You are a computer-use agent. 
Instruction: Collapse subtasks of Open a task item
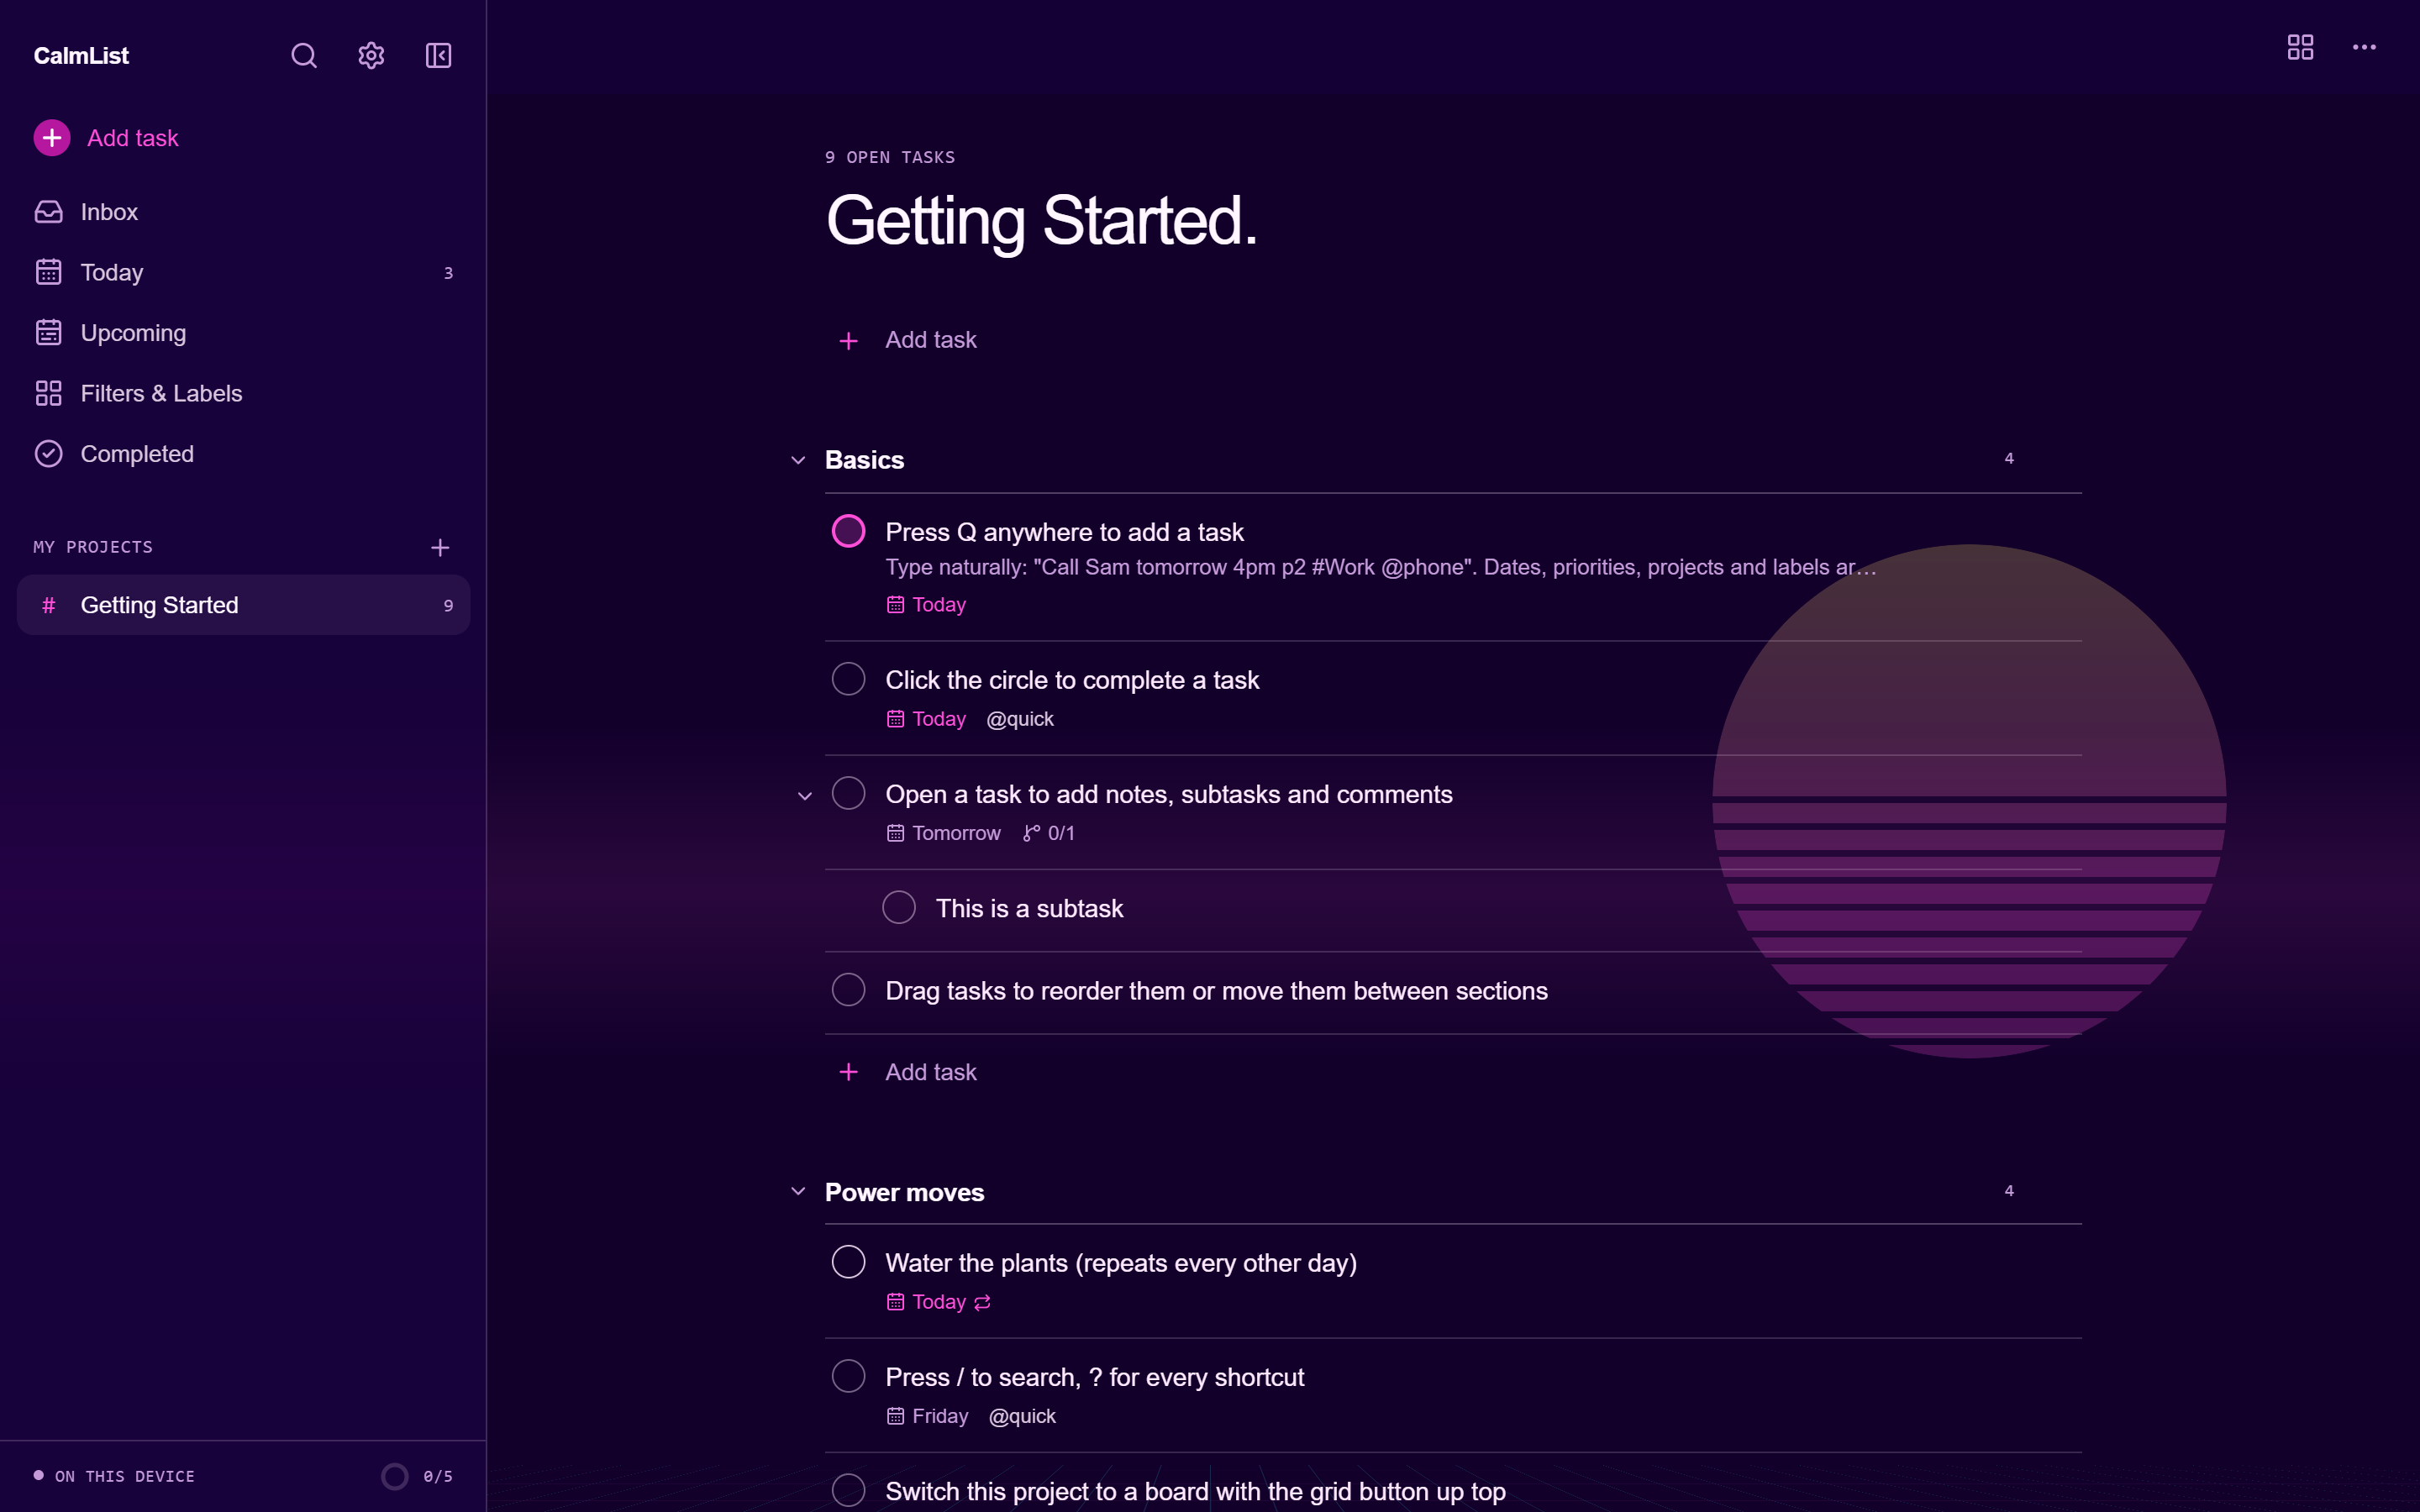pyautogui.click(x=805, y=796)
